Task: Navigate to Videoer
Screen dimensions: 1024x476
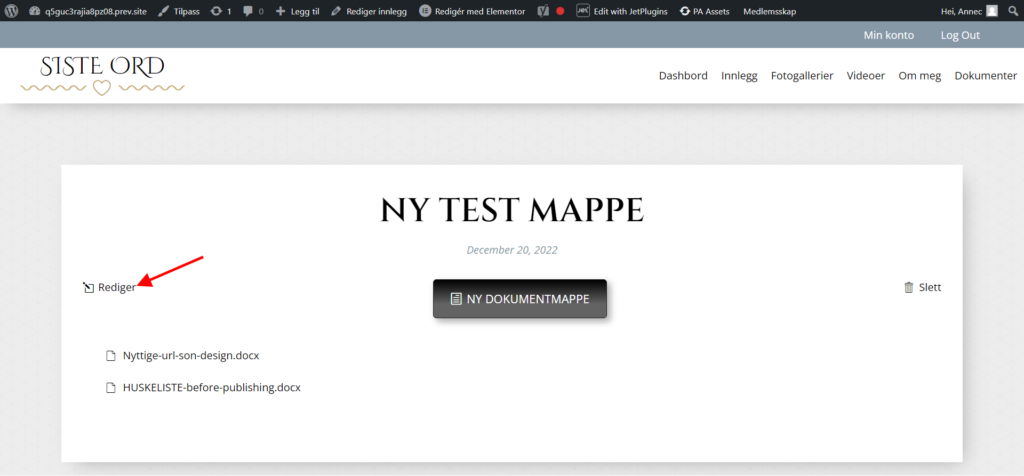Action: point(866,76)
